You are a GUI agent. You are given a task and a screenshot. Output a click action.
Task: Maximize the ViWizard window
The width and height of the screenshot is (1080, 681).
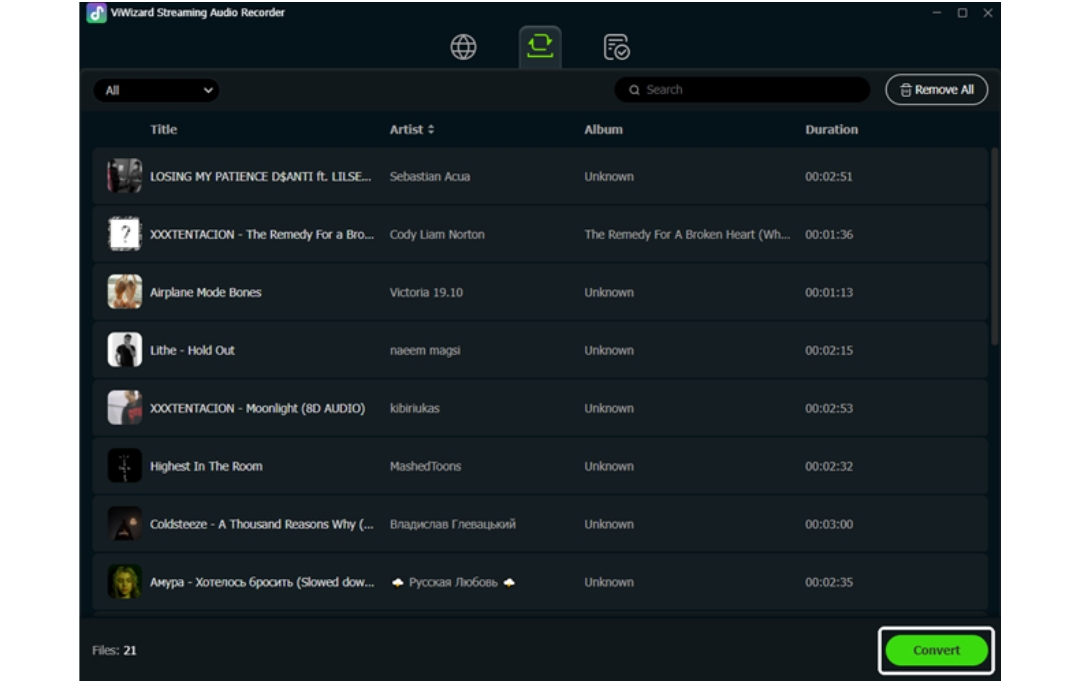tap(962, 13)
